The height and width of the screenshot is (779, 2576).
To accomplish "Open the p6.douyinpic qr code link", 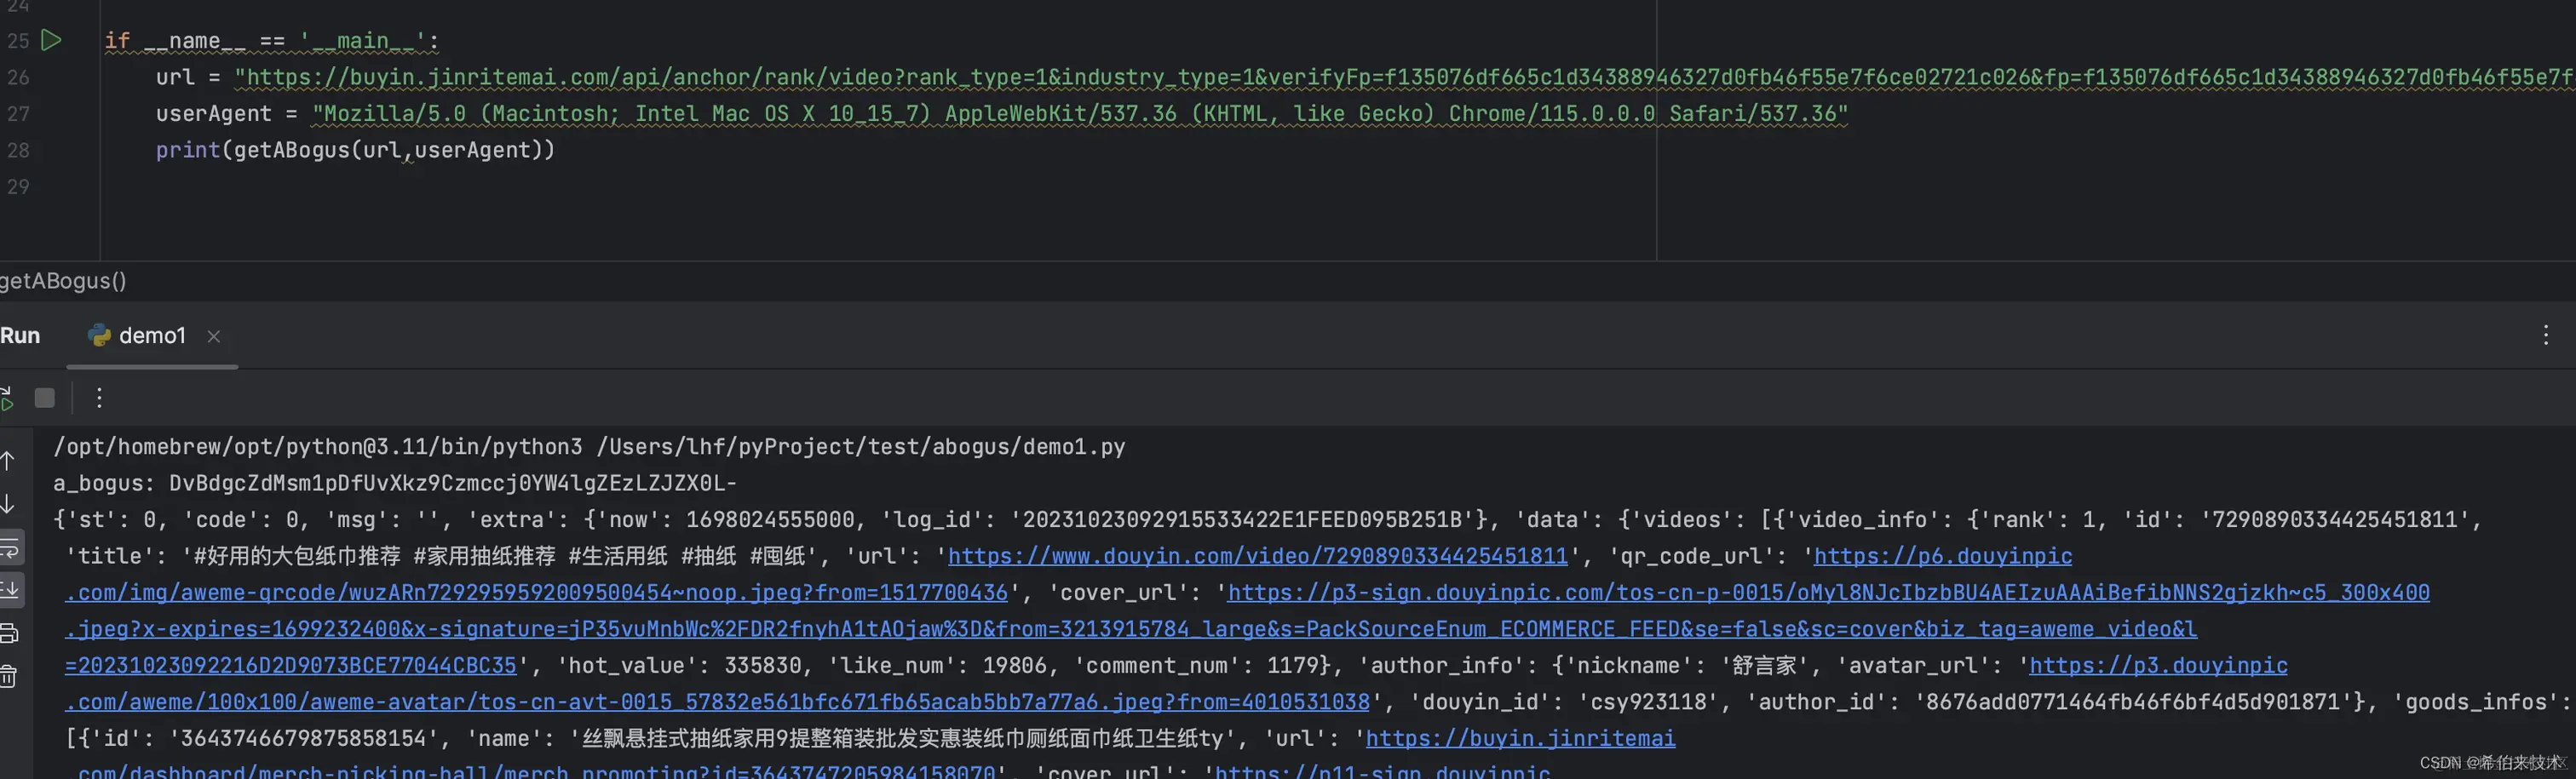I will 1942,556.
